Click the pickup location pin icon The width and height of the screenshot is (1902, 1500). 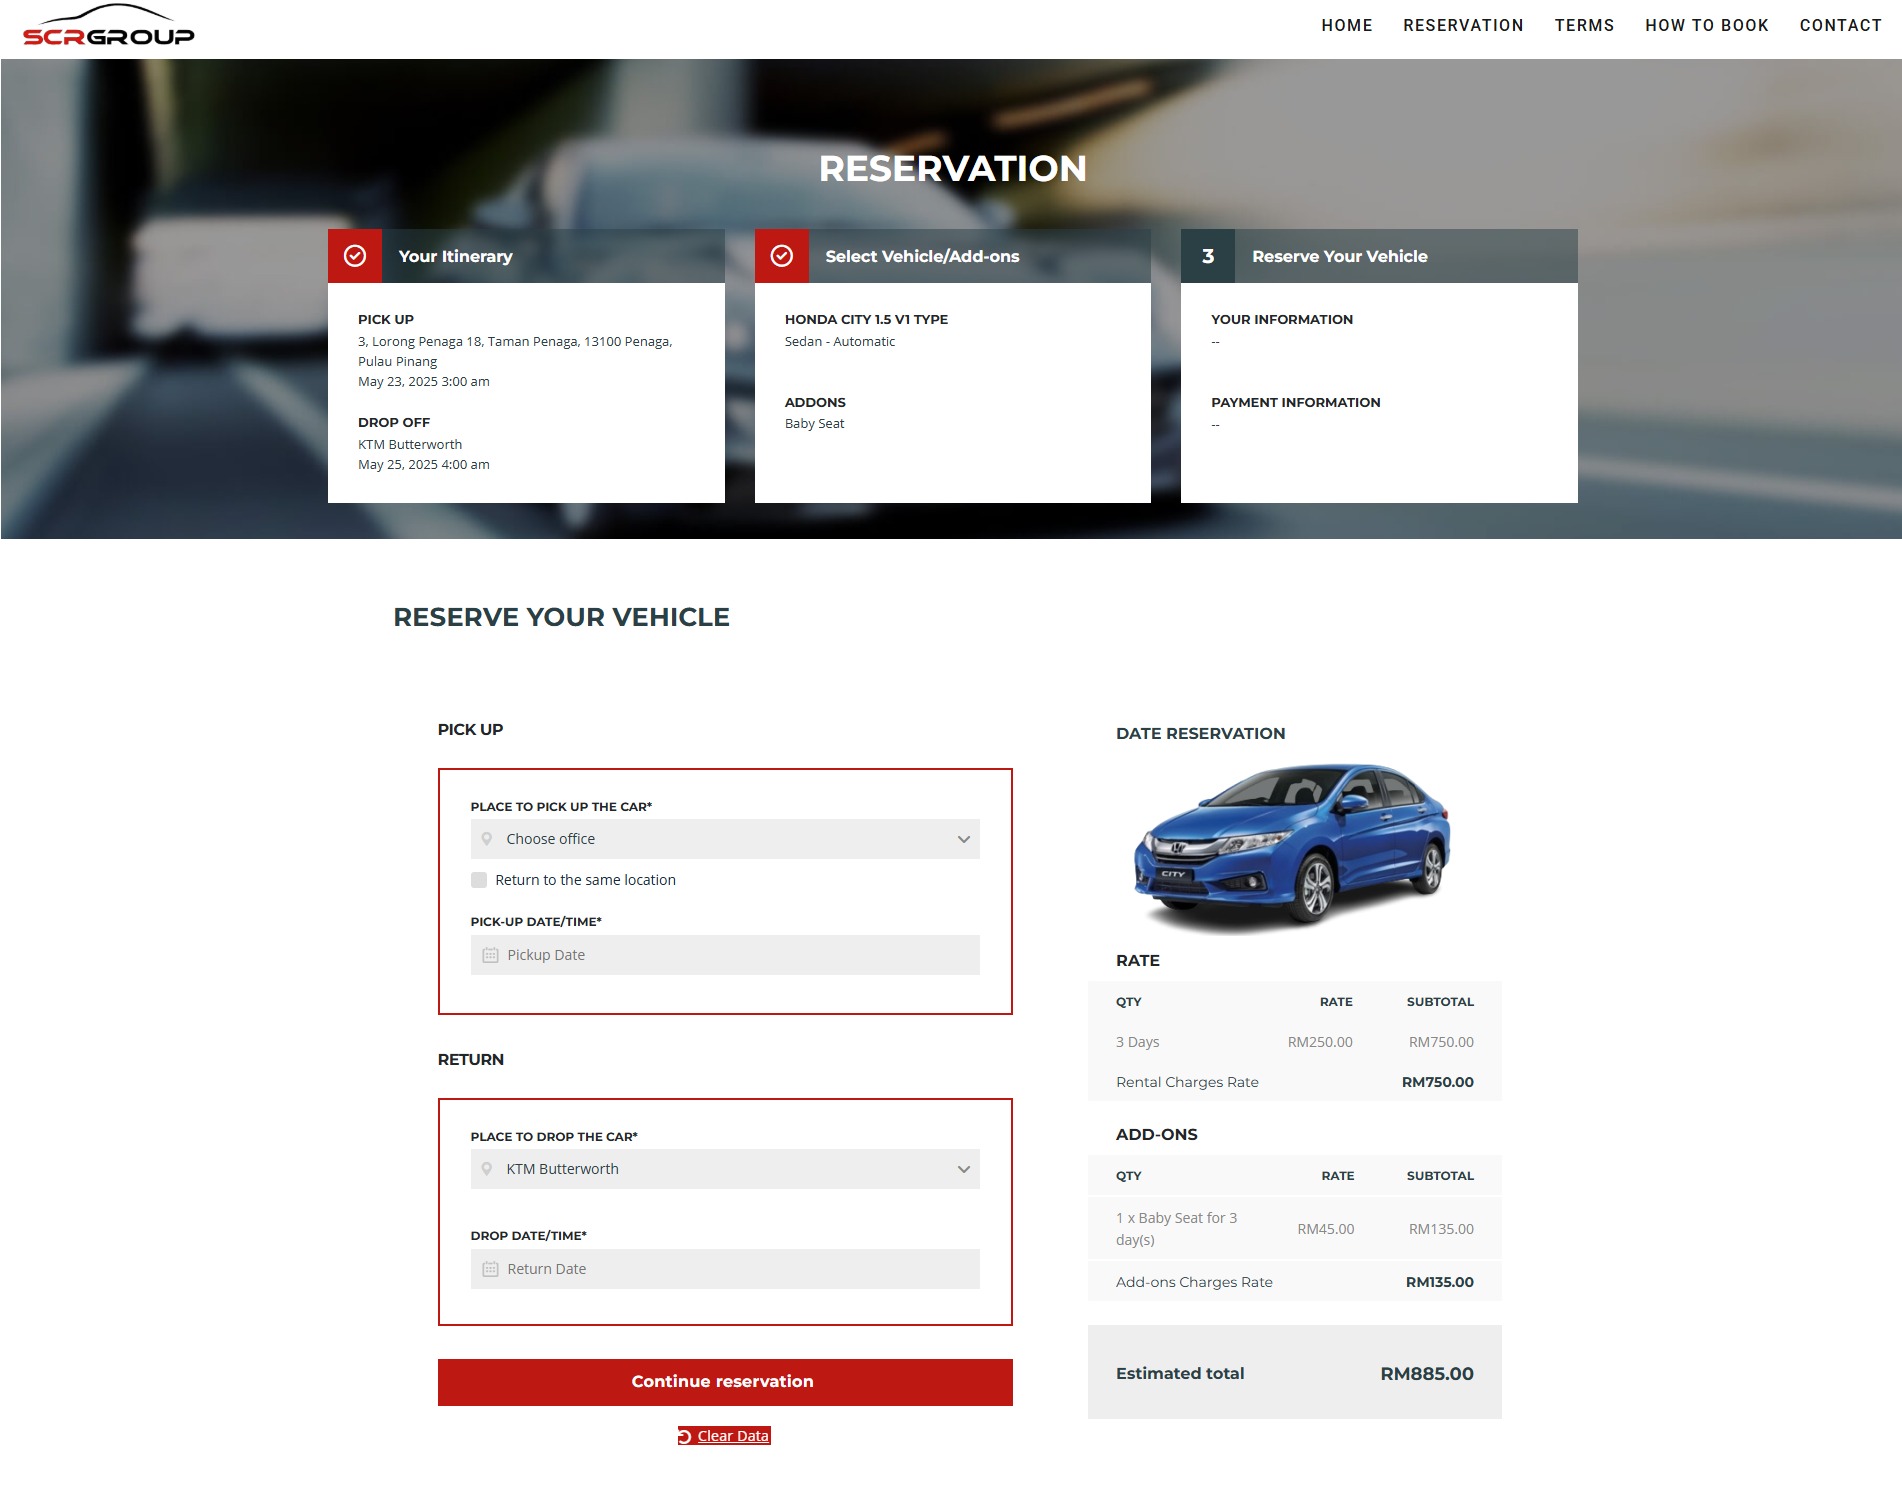(487, 839)
